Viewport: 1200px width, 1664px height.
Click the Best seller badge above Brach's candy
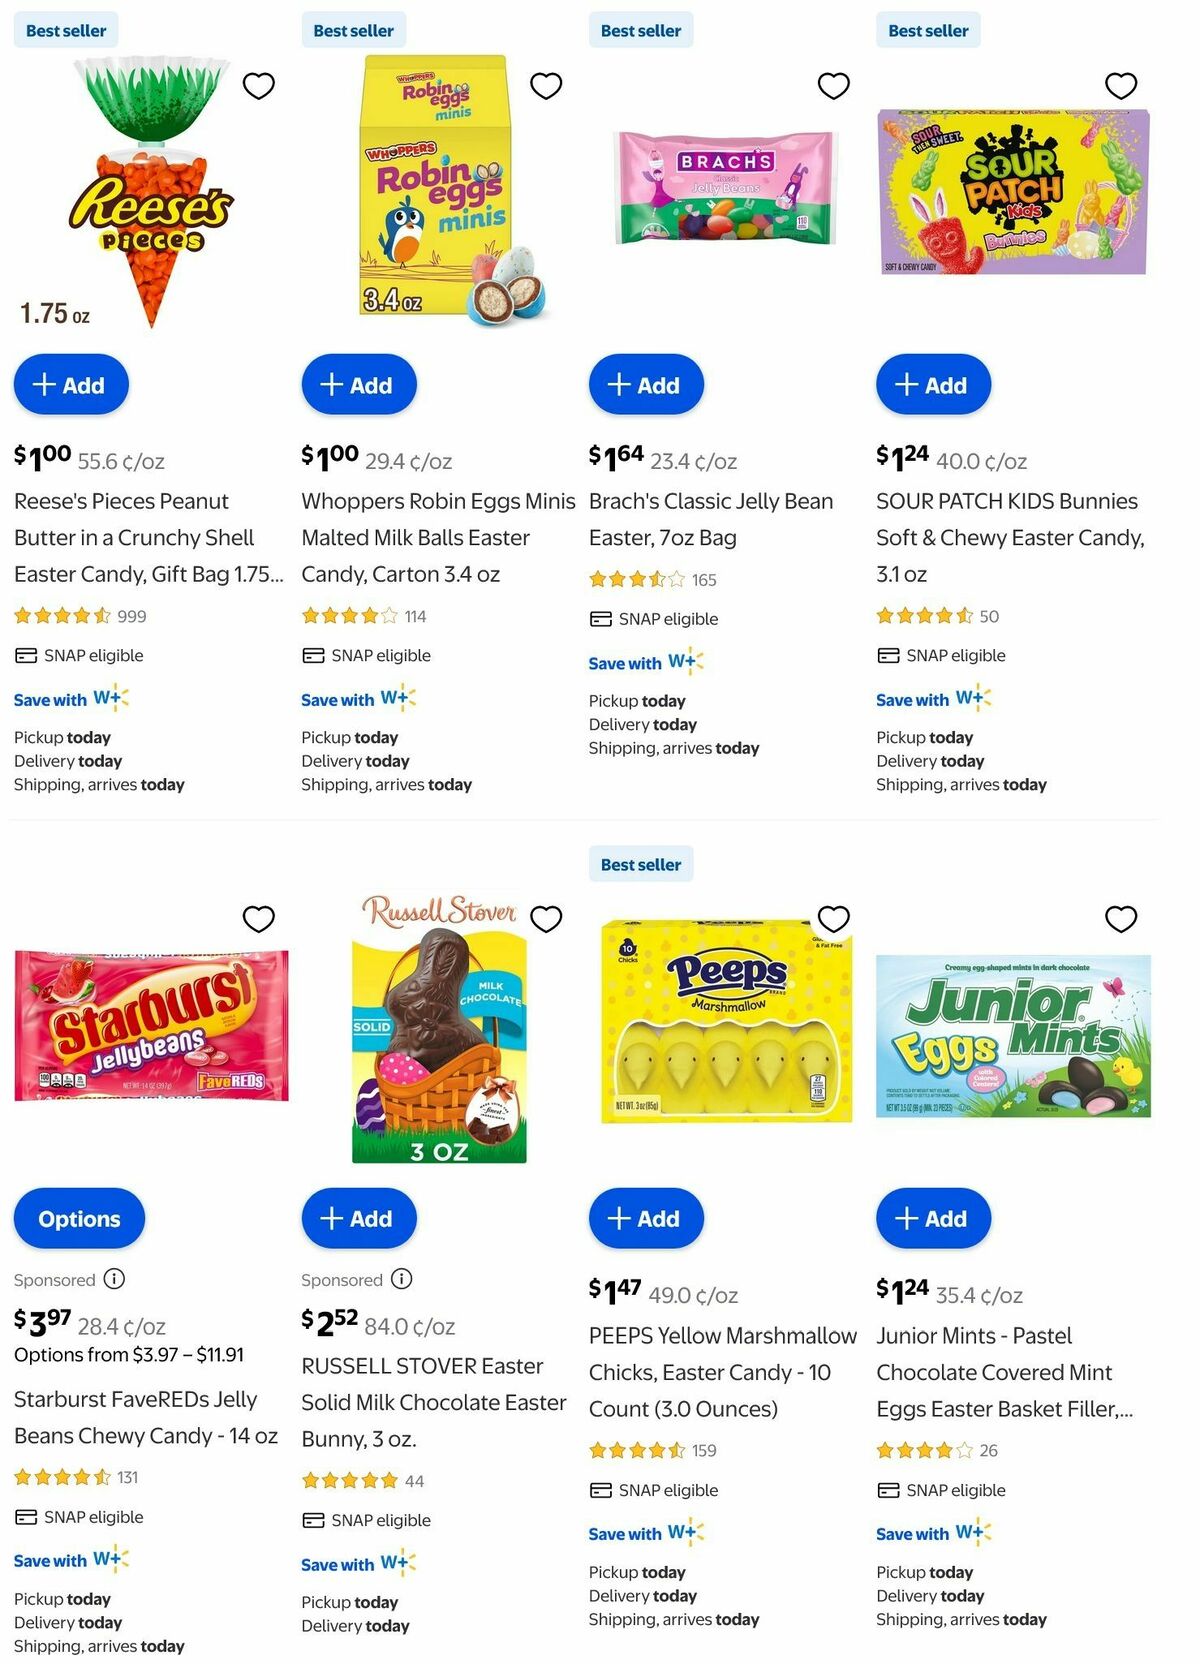[641, 30]
